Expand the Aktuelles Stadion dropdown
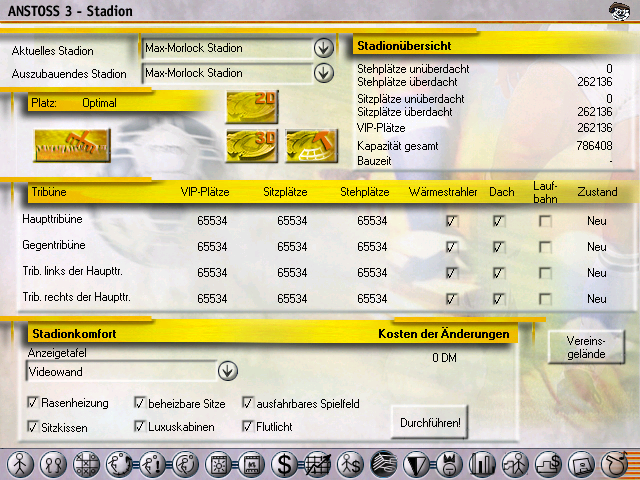The image size is (640, 480). [323, 47]
